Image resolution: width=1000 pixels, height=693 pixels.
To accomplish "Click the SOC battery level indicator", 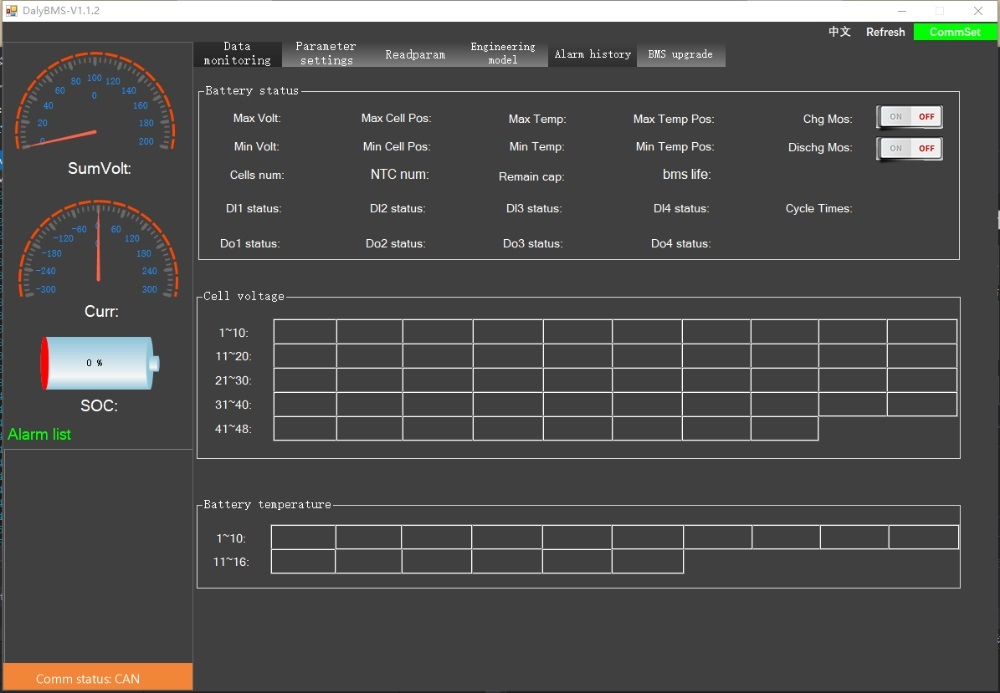I will [x=98, y=362].
